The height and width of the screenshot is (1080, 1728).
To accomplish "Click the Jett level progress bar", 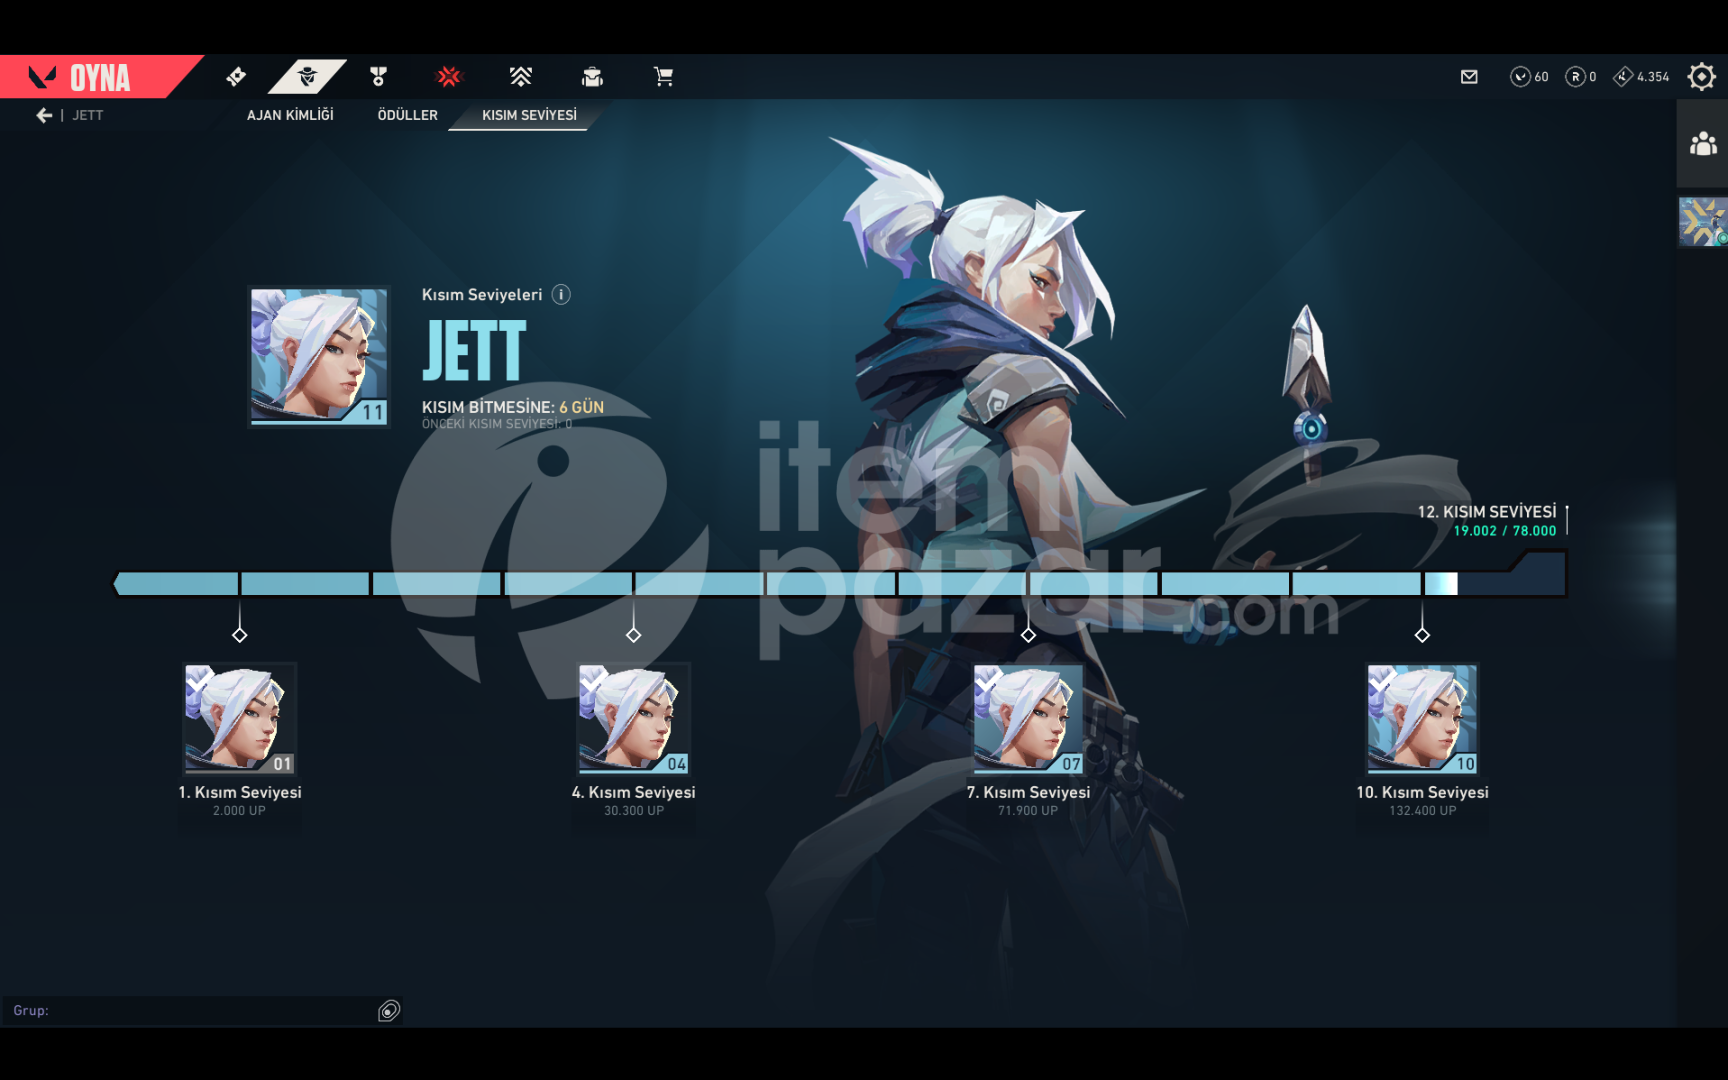I will click(839, 583).
